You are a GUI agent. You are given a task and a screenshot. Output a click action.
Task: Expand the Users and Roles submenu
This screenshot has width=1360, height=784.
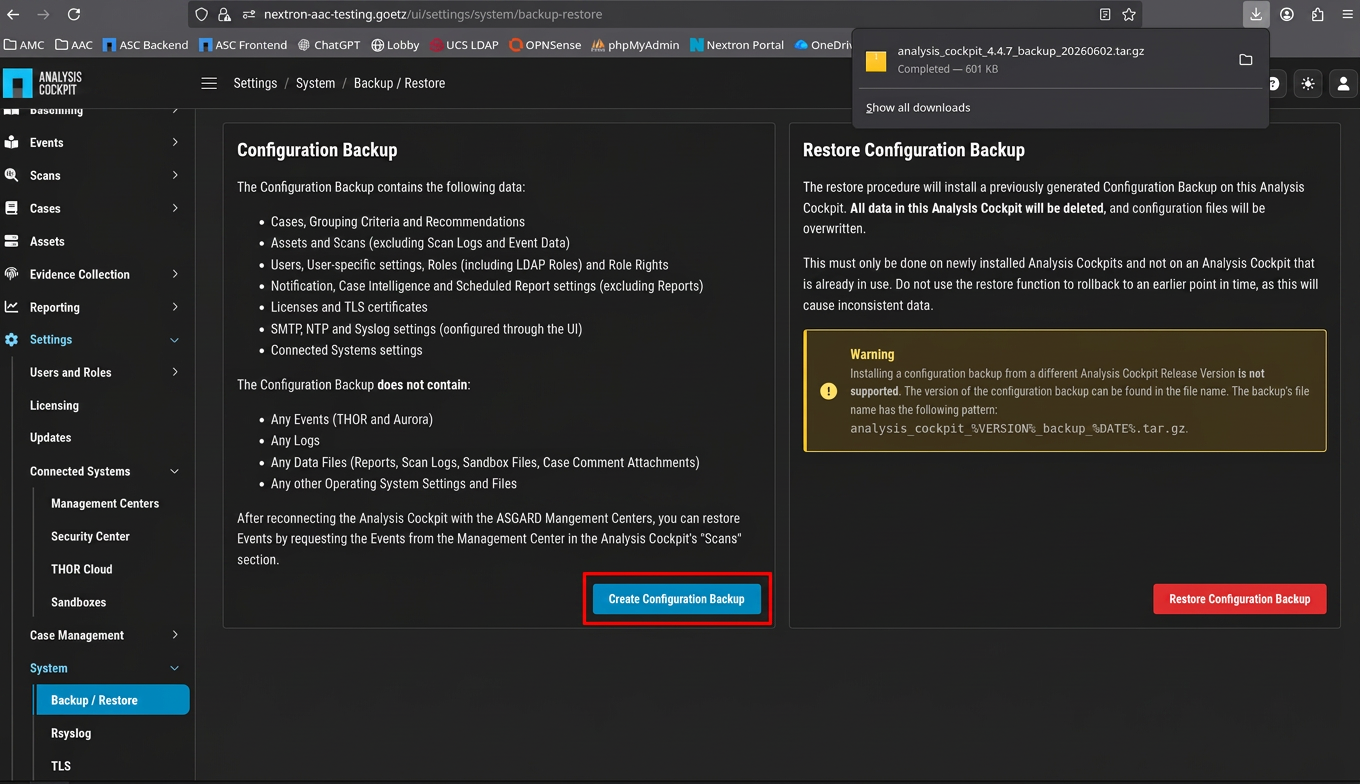click(175, 372)
